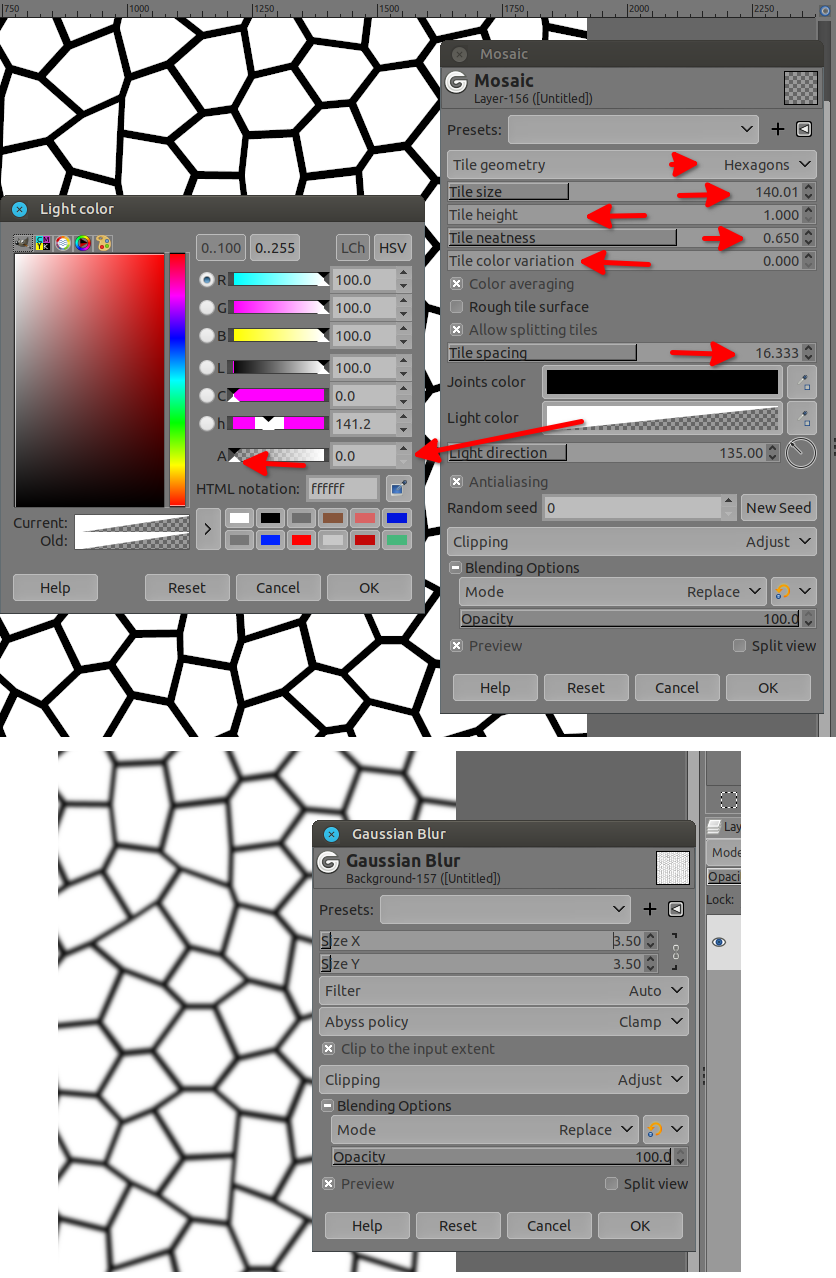Click the Joints color black swatch
836x1278 pixels.
point(663,382)
